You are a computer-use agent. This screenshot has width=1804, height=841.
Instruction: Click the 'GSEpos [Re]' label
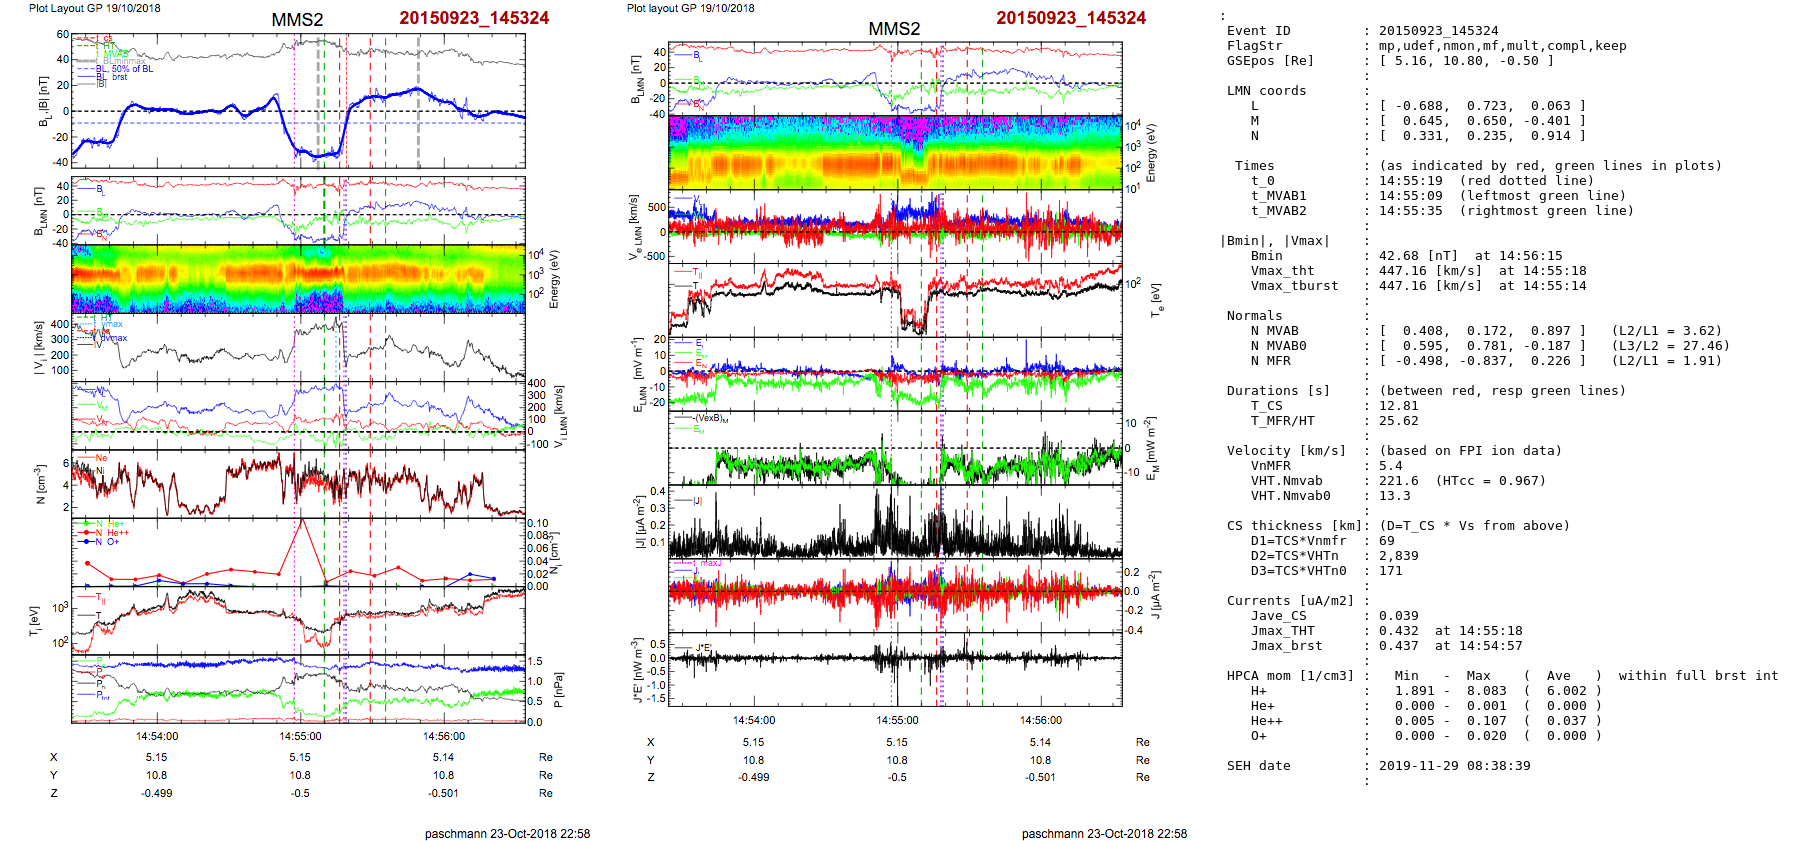tap(1271, 61)
